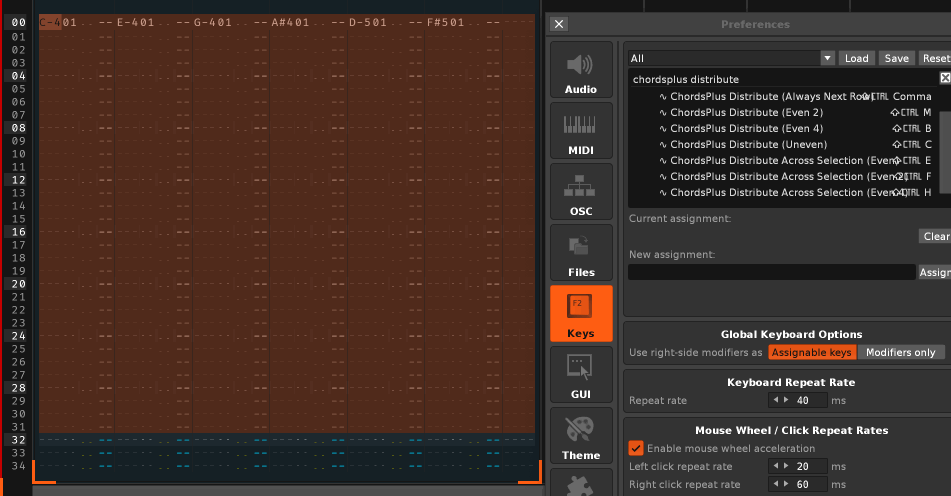Open the MIDI preferences section
Image resolution: width=951 pixels, height=496 pixels.
pyautogui.click(x=581, y=133)
